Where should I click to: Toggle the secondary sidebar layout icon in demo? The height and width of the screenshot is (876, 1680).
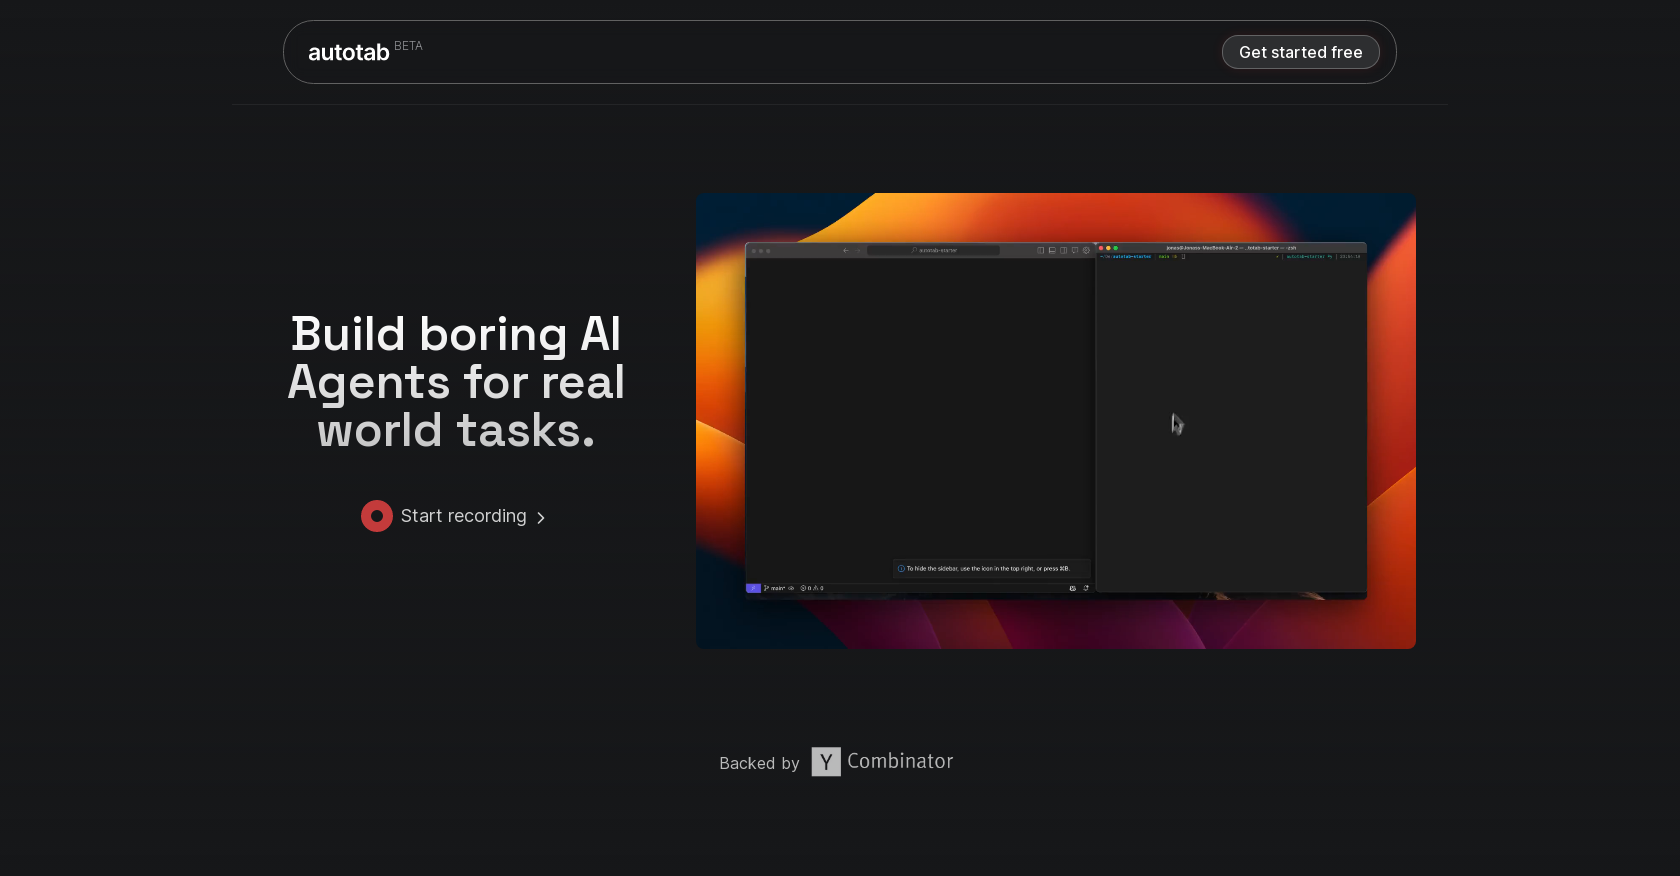coord(1063,250)
